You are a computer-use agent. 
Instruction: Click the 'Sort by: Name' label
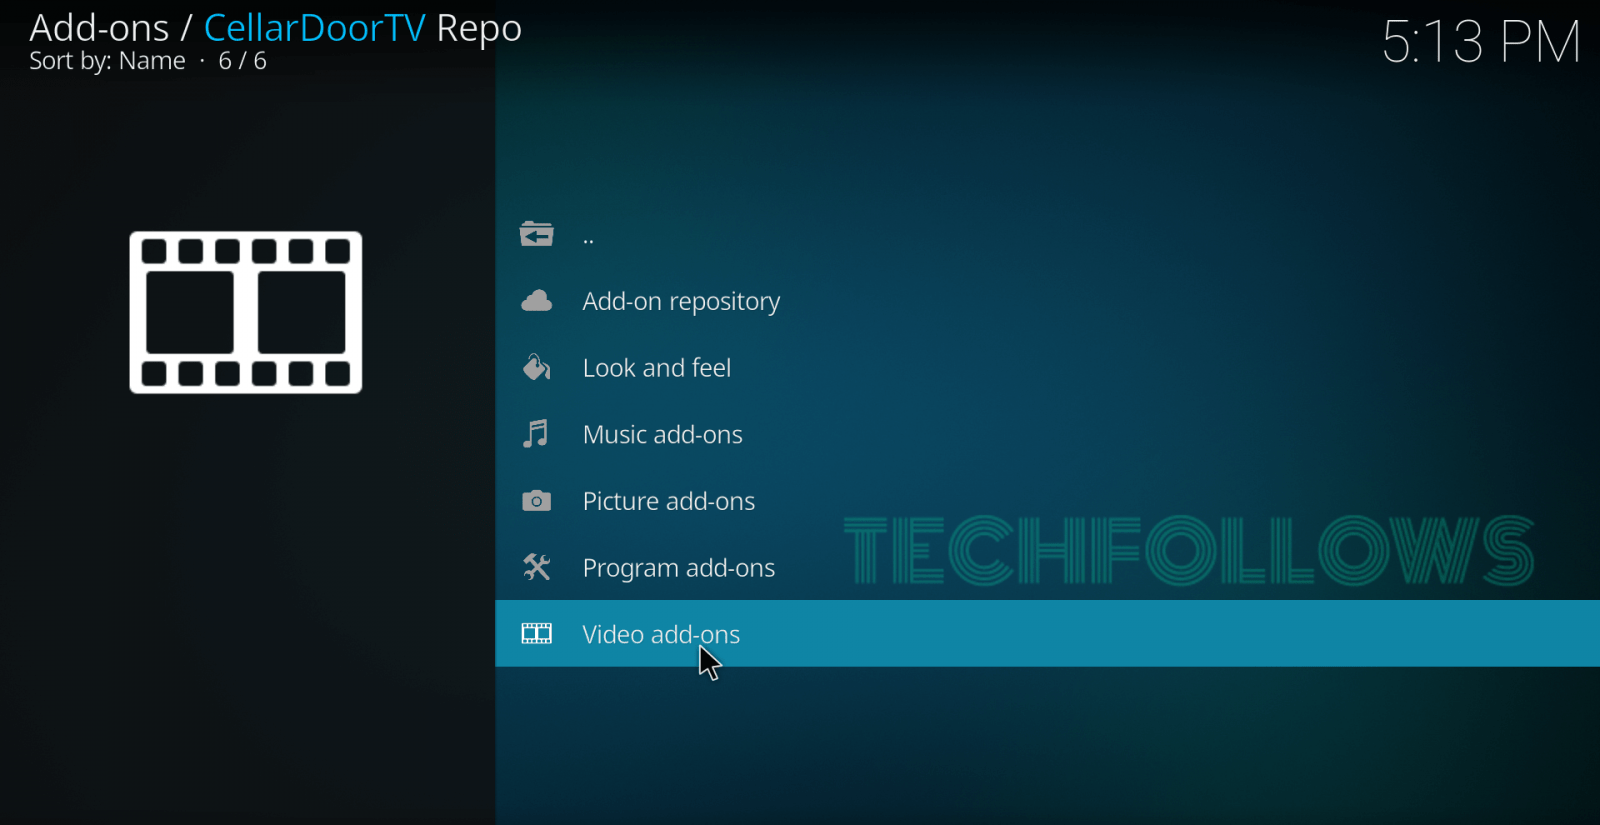click(x=107, y=61)
